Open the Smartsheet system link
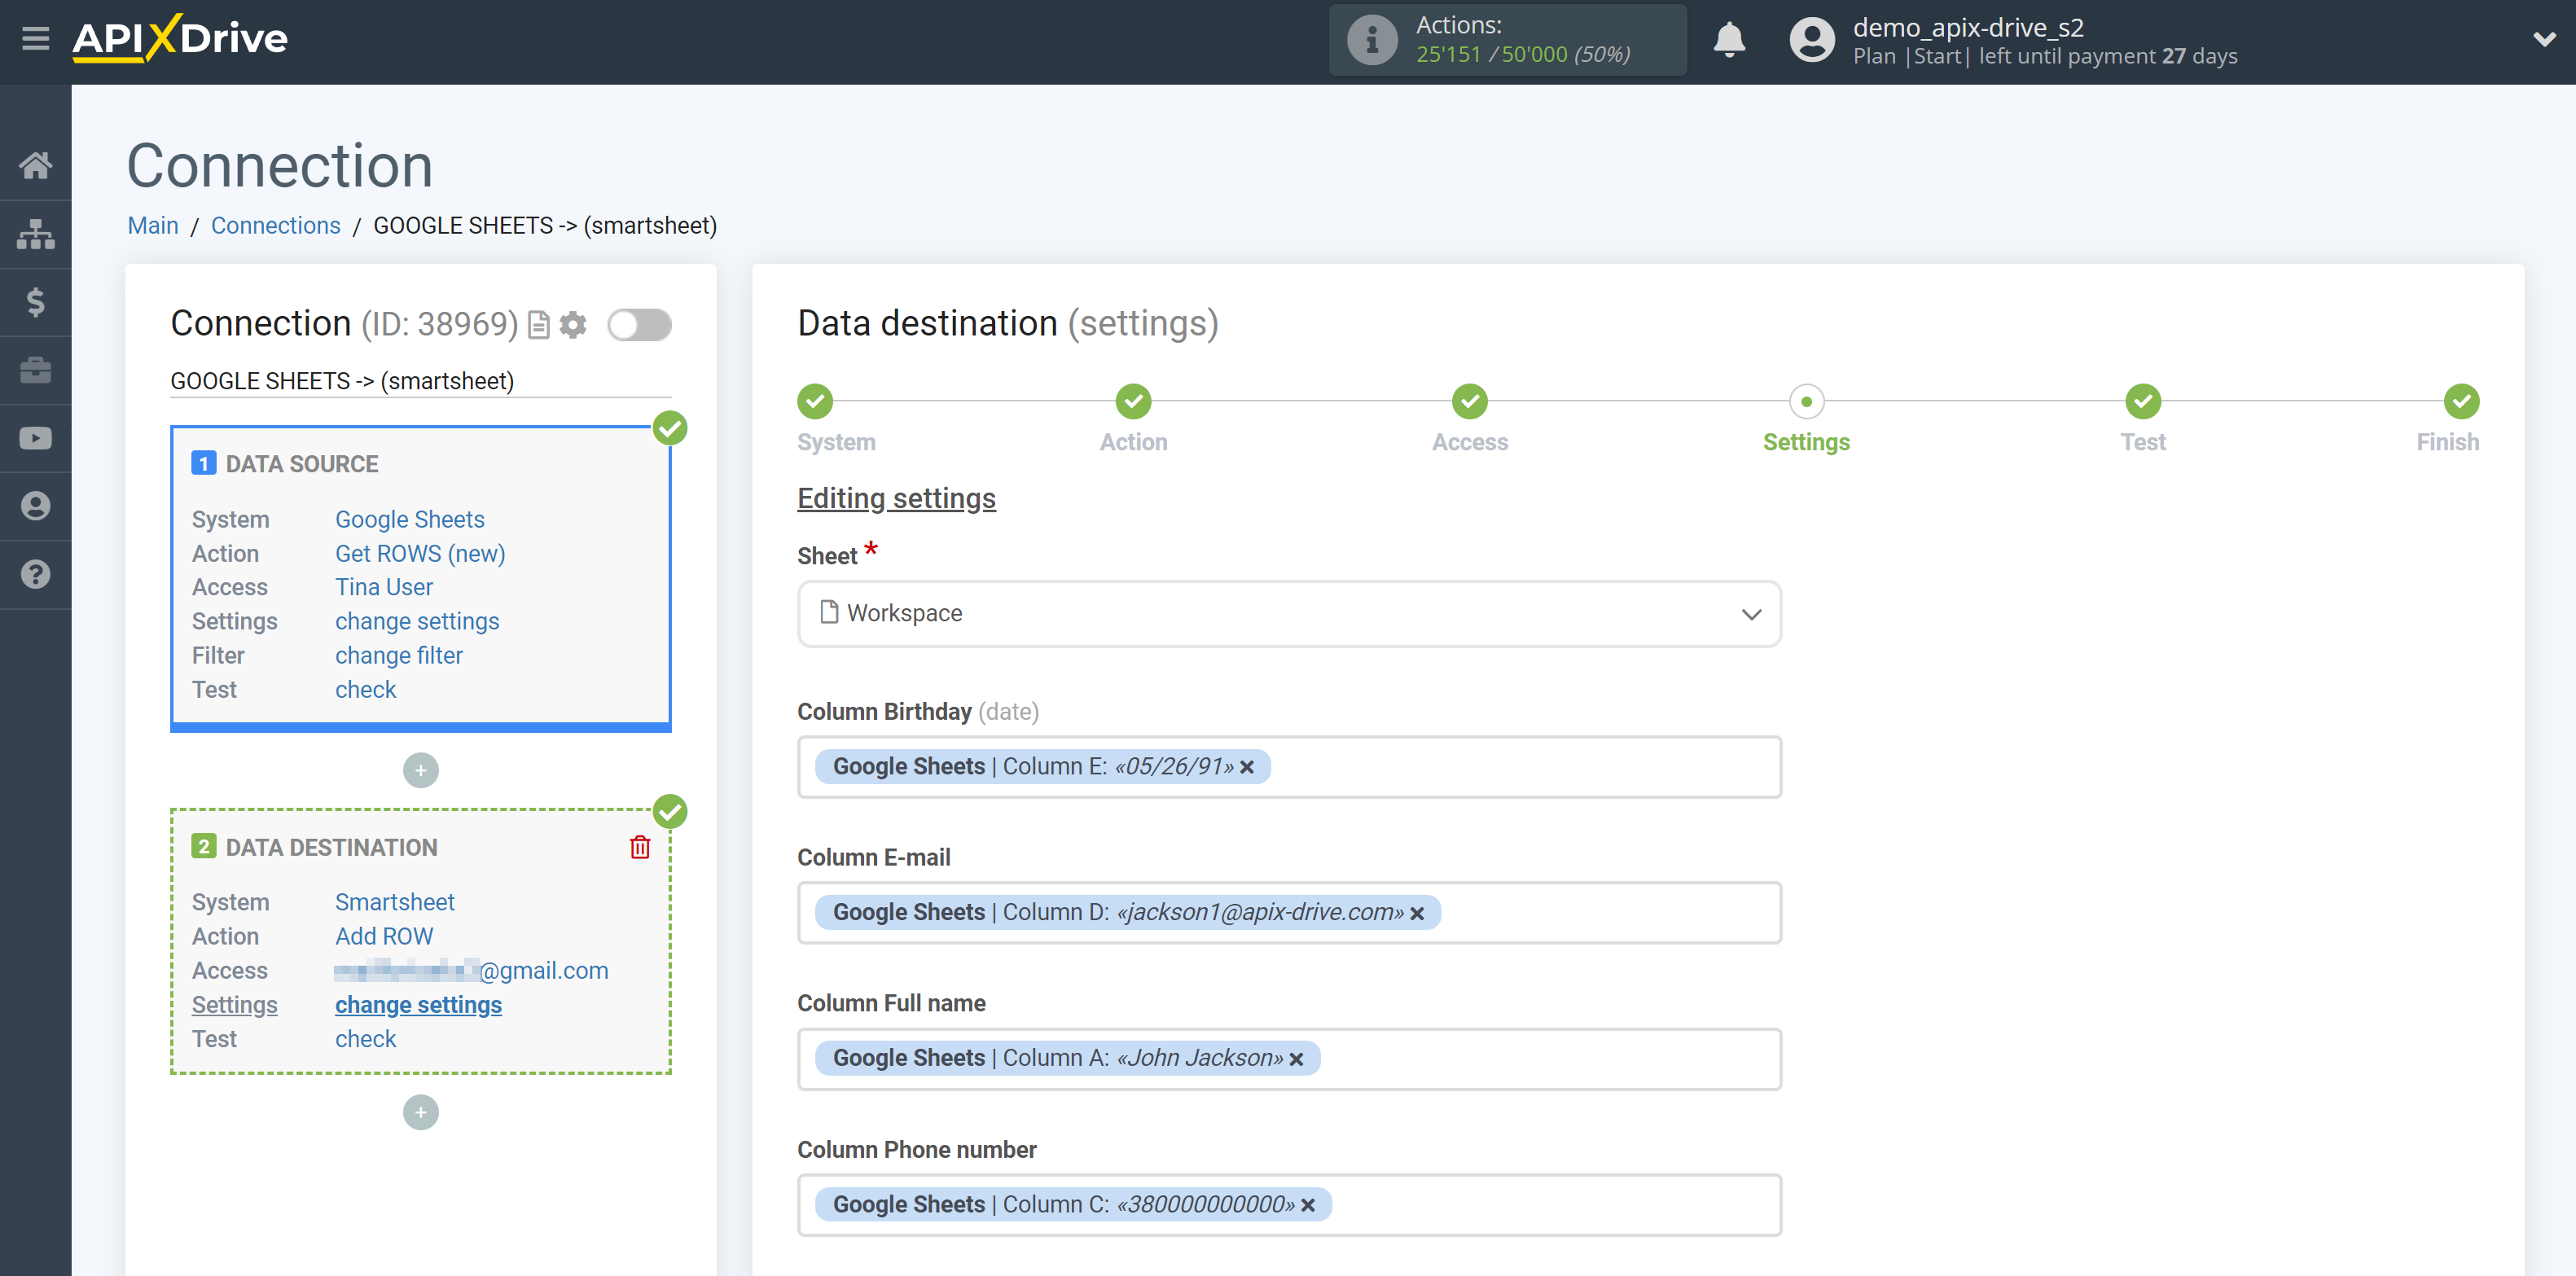2576x1276 pixels. point(394,902)
